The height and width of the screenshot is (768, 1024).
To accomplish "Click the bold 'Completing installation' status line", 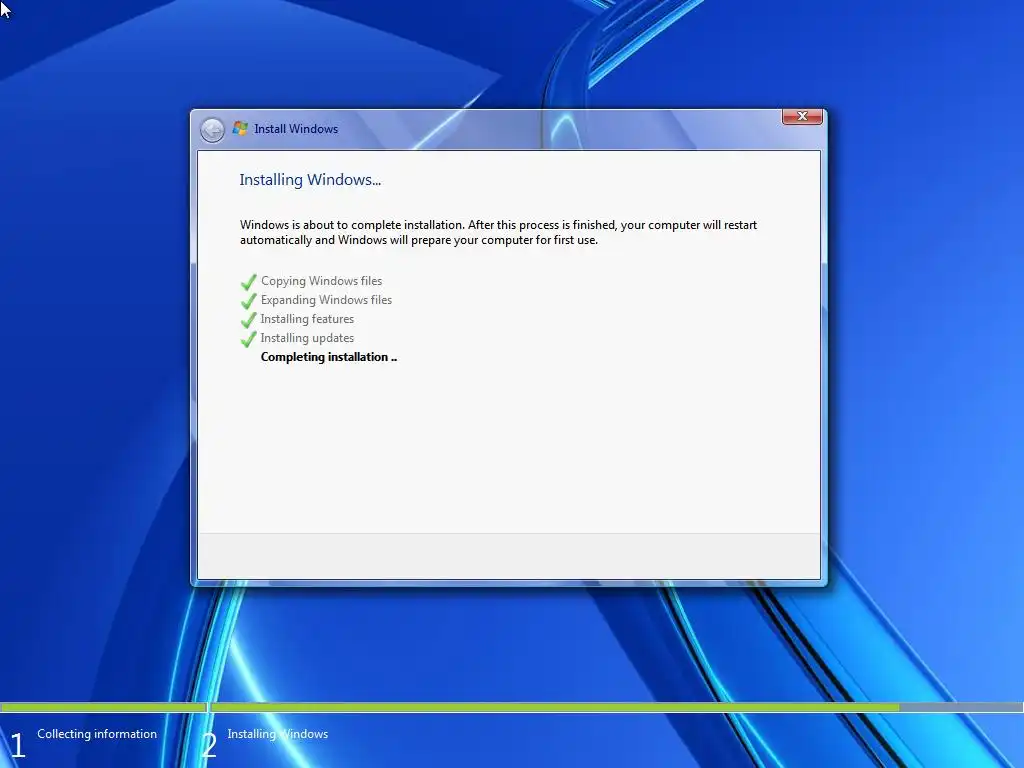I will coord(328,357).
